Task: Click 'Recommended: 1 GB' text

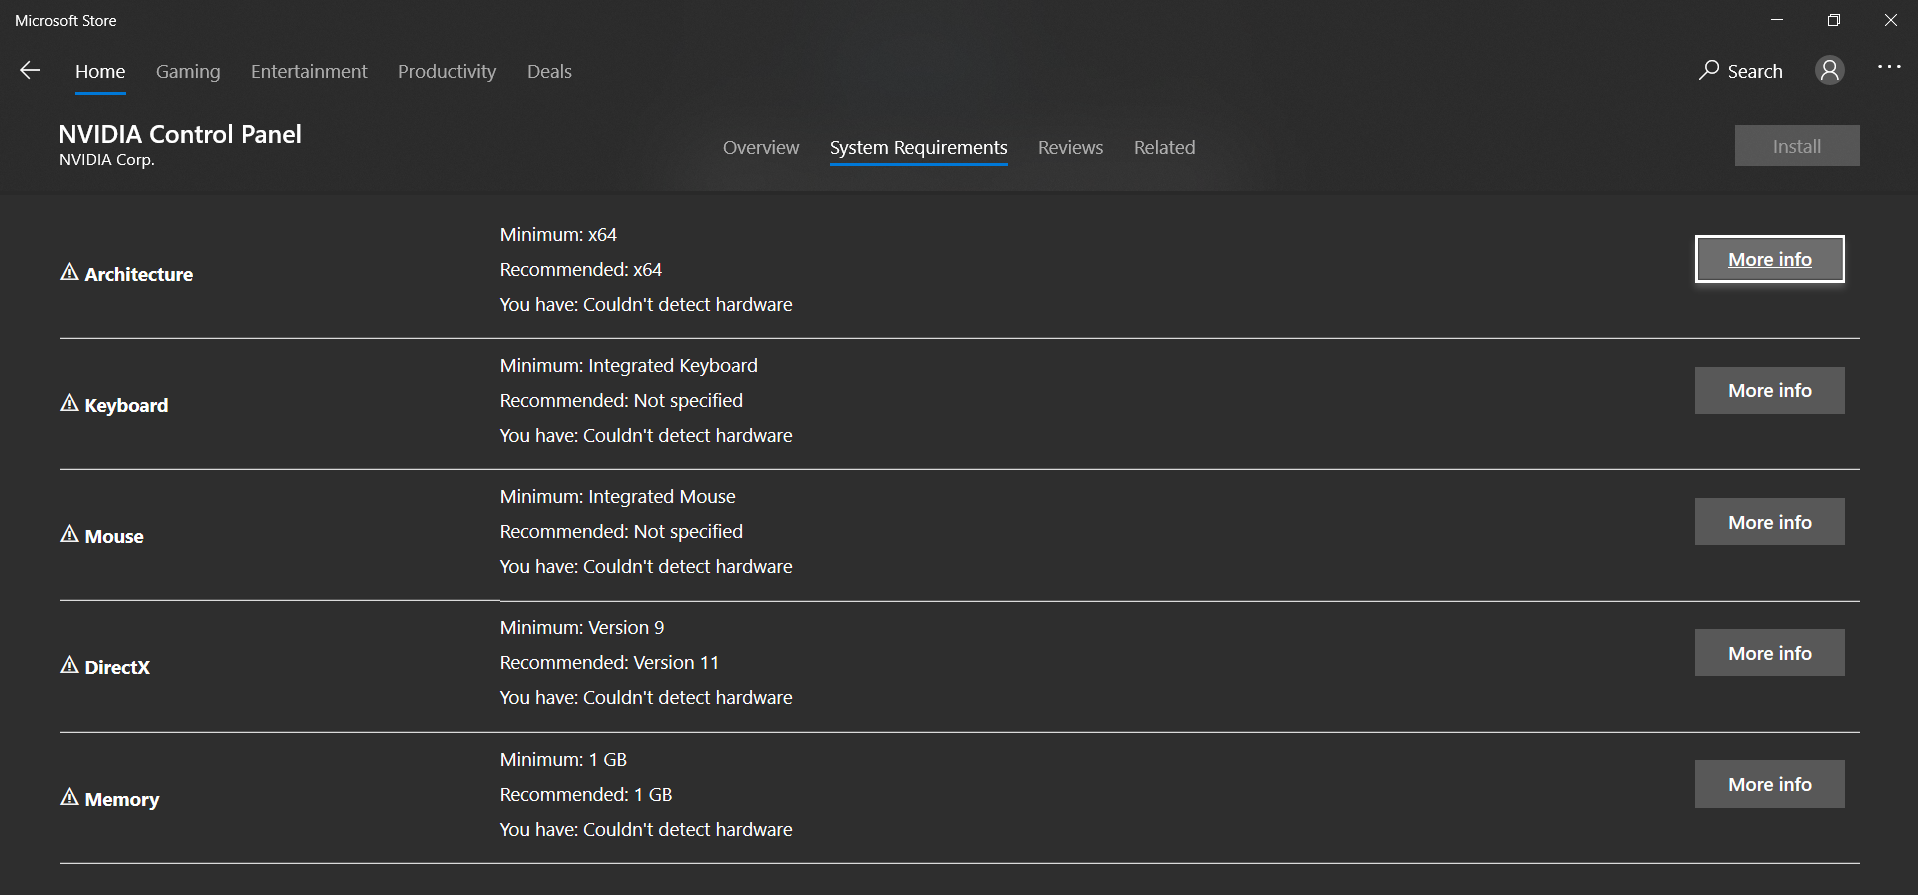Action: pos(585,794)
